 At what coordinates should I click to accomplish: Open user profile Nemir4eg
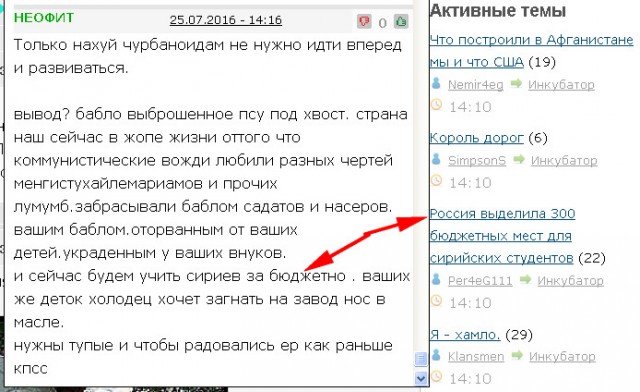[476, 85]
